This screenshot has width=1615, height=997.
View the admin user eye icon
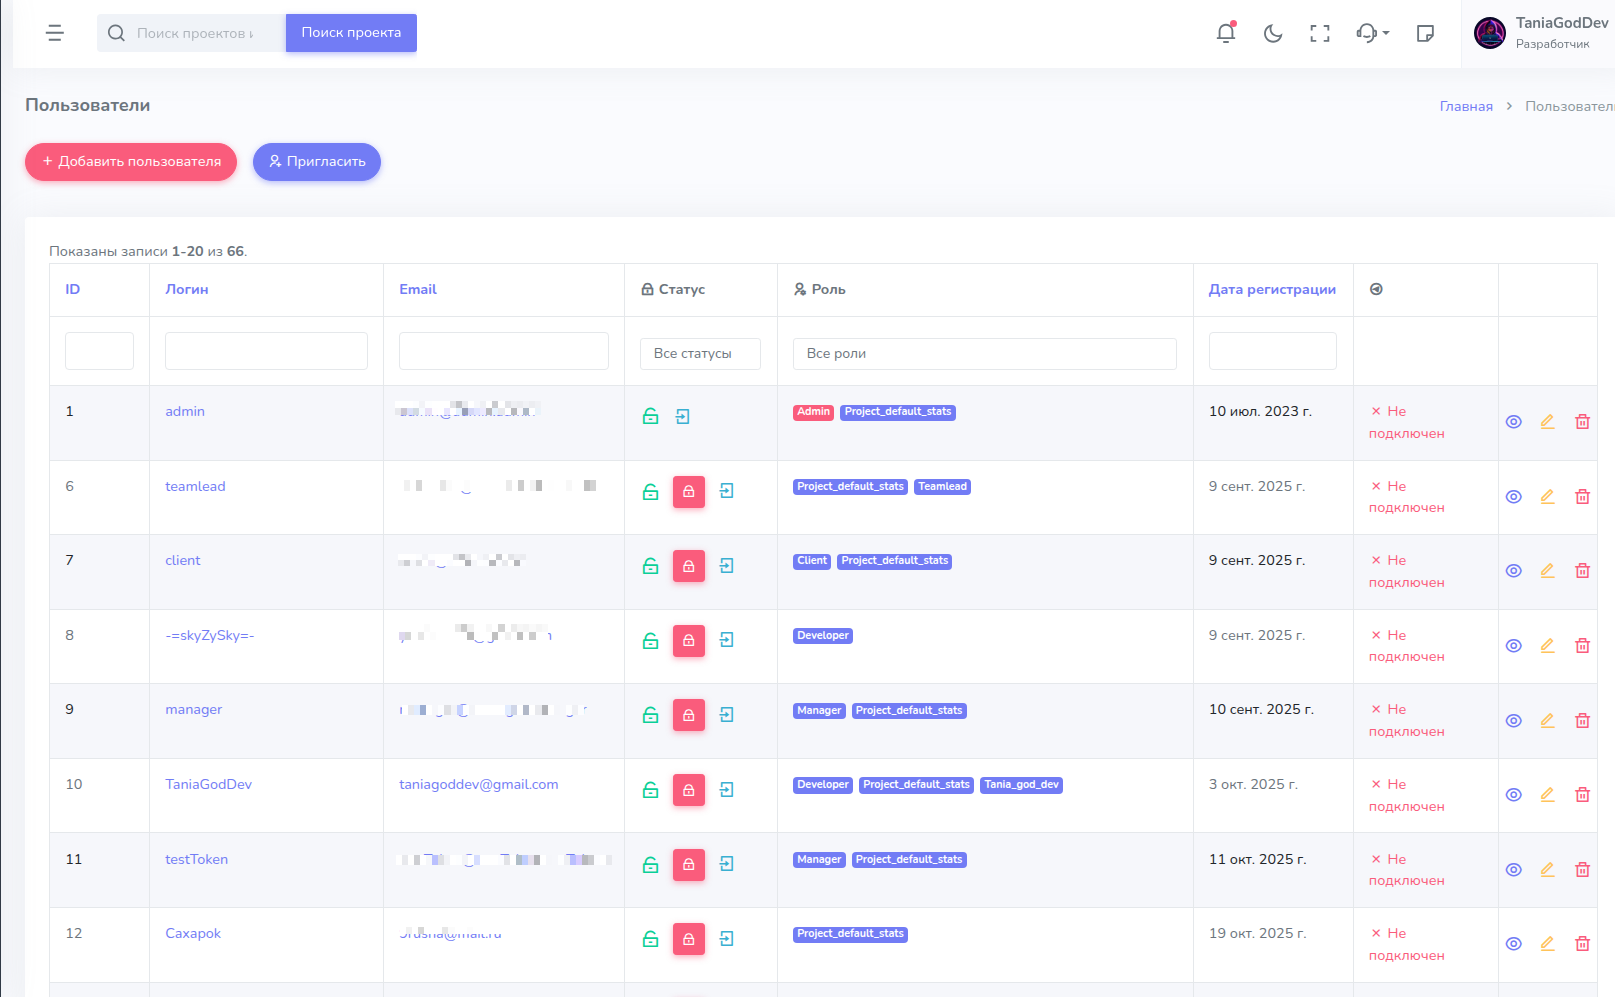pyautogui.click(x=1514, y=422)
